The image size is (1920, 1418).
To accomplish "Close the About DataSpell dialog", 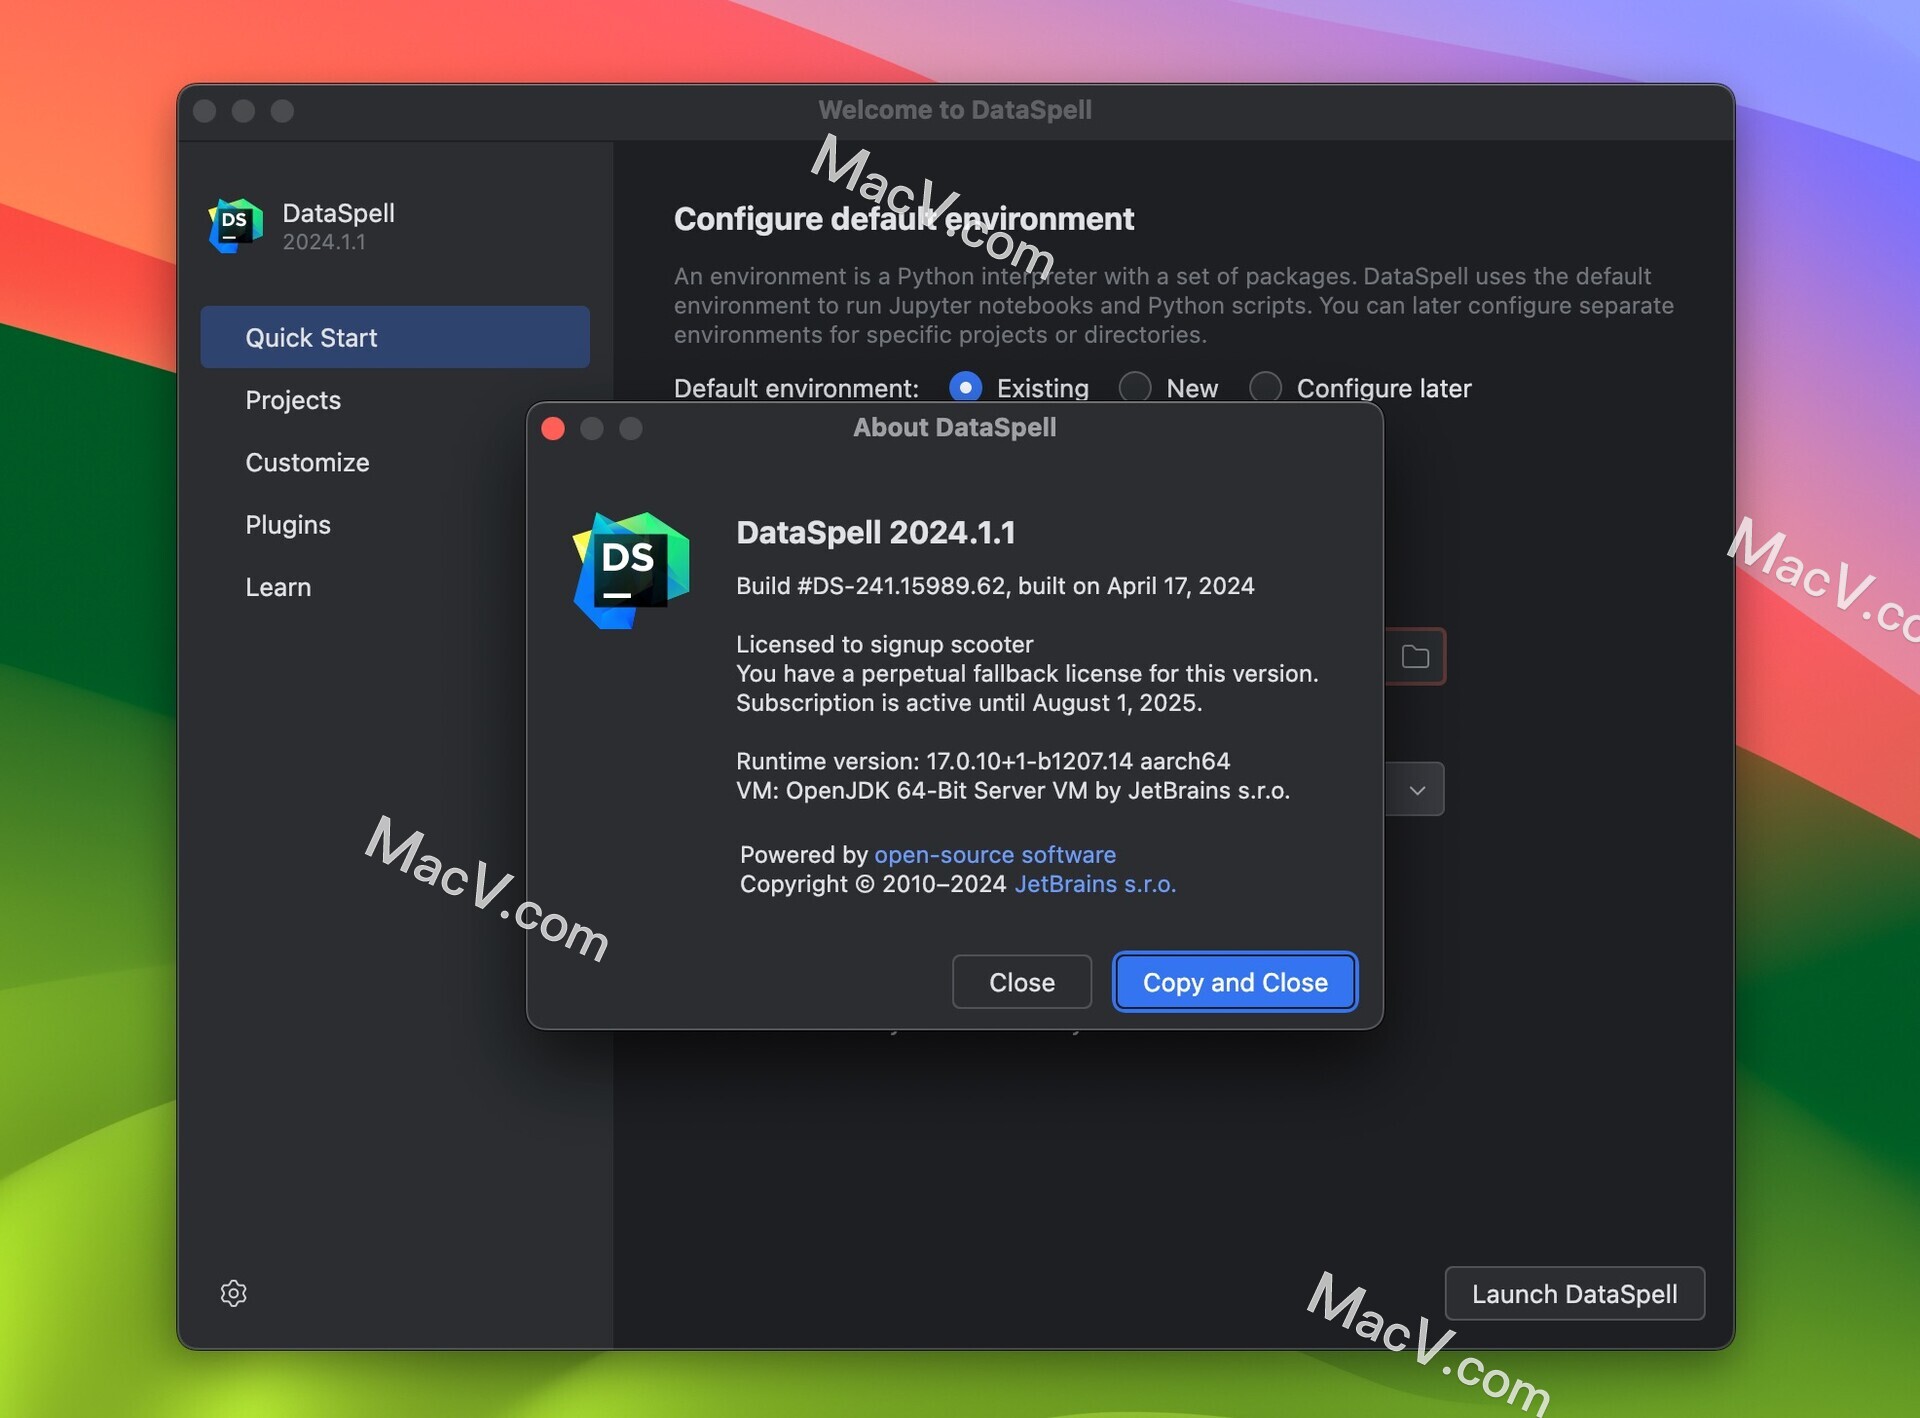I will [553, 428].
